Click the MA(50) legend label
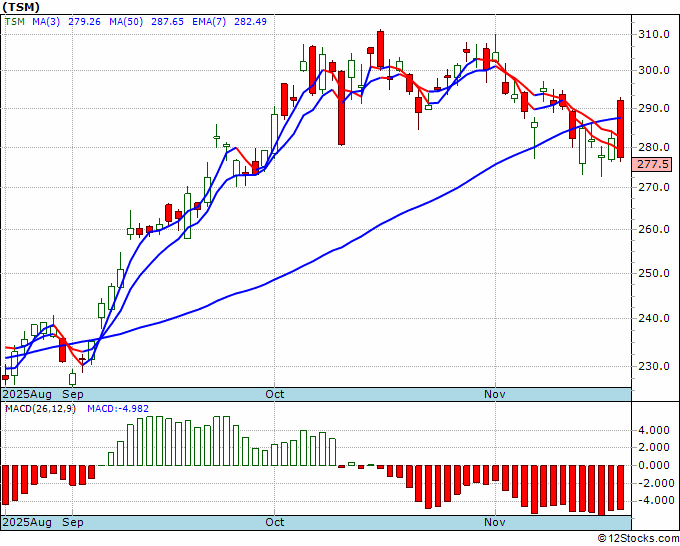 point(126,22)
